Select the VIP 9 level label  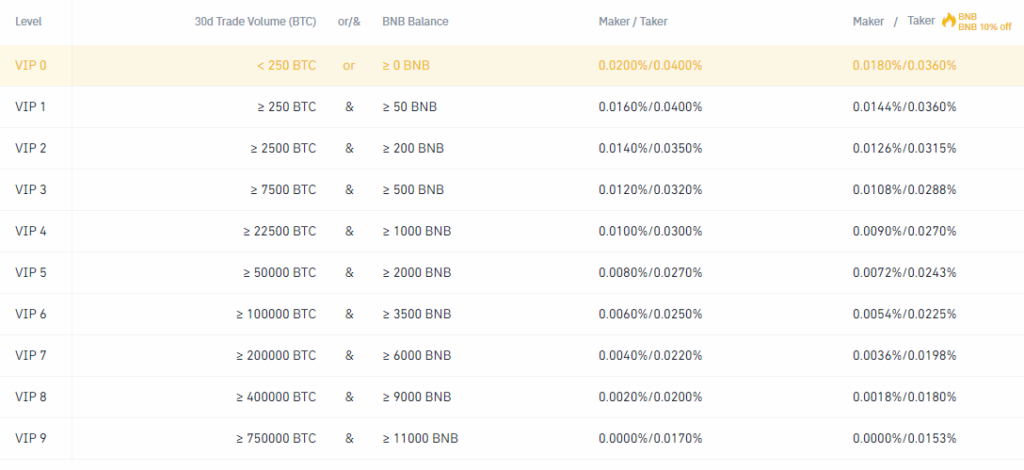31,438
